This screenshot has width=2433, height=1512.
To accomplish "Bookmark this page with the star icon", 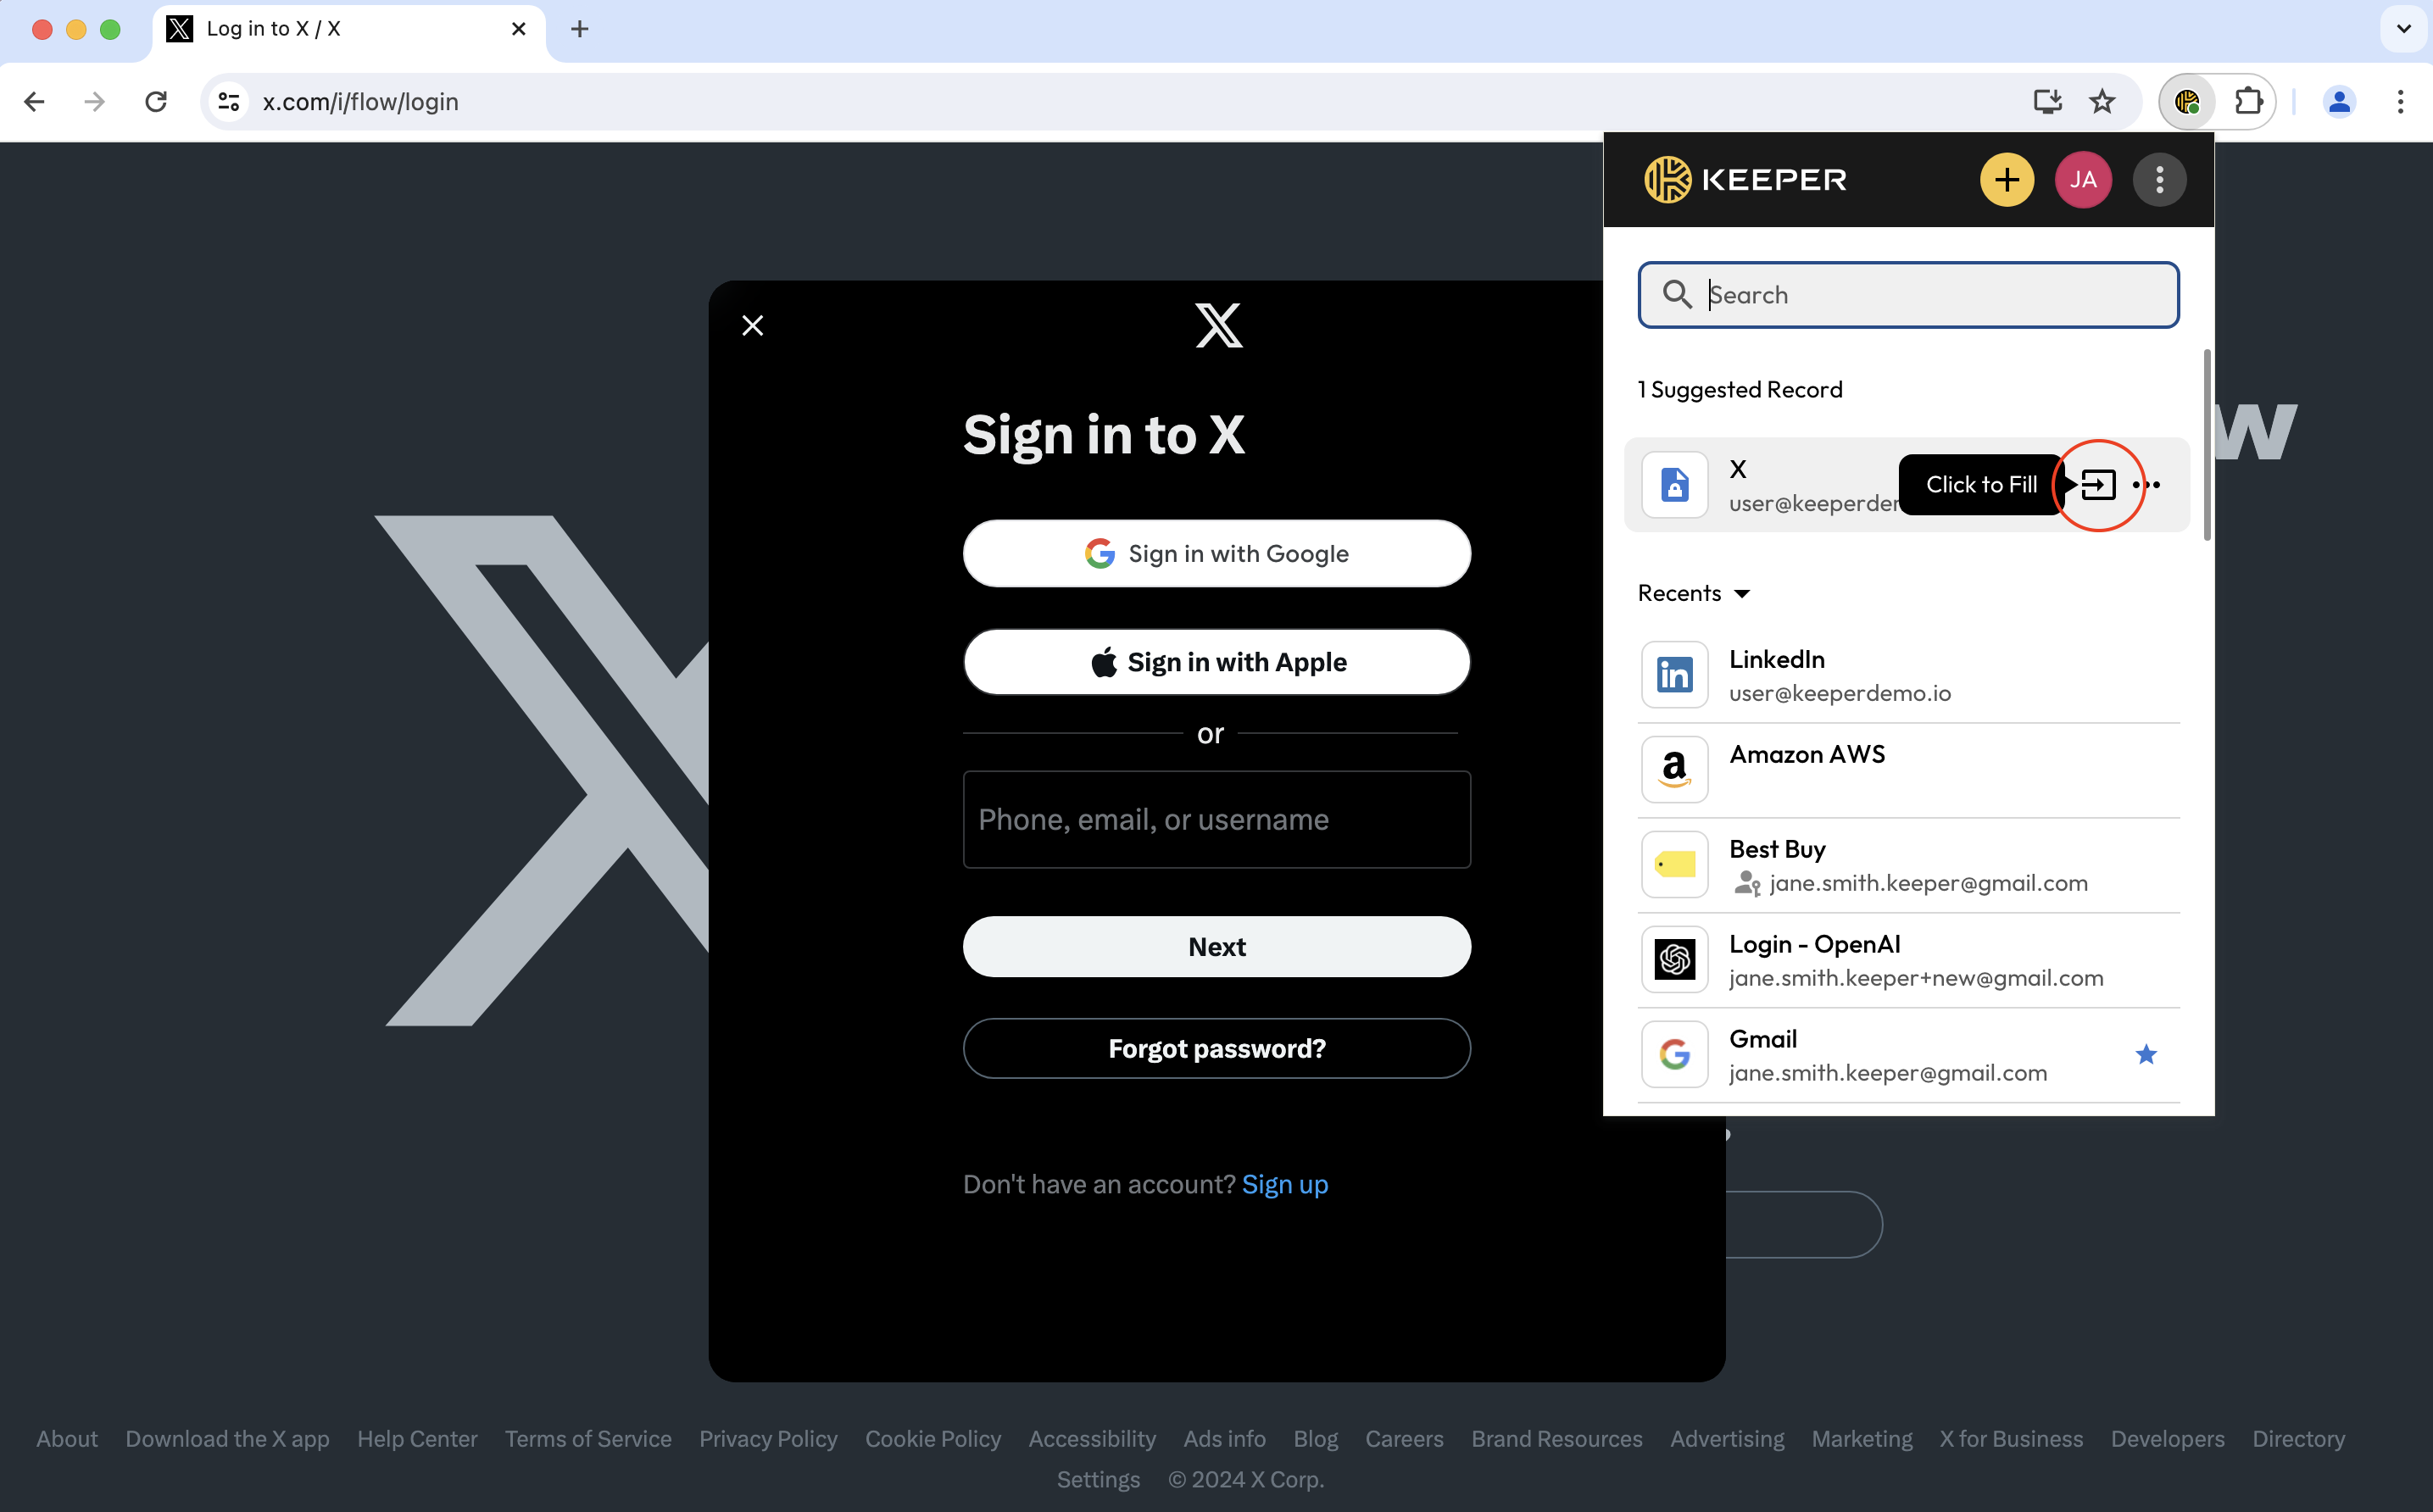I will (2102, 101).
